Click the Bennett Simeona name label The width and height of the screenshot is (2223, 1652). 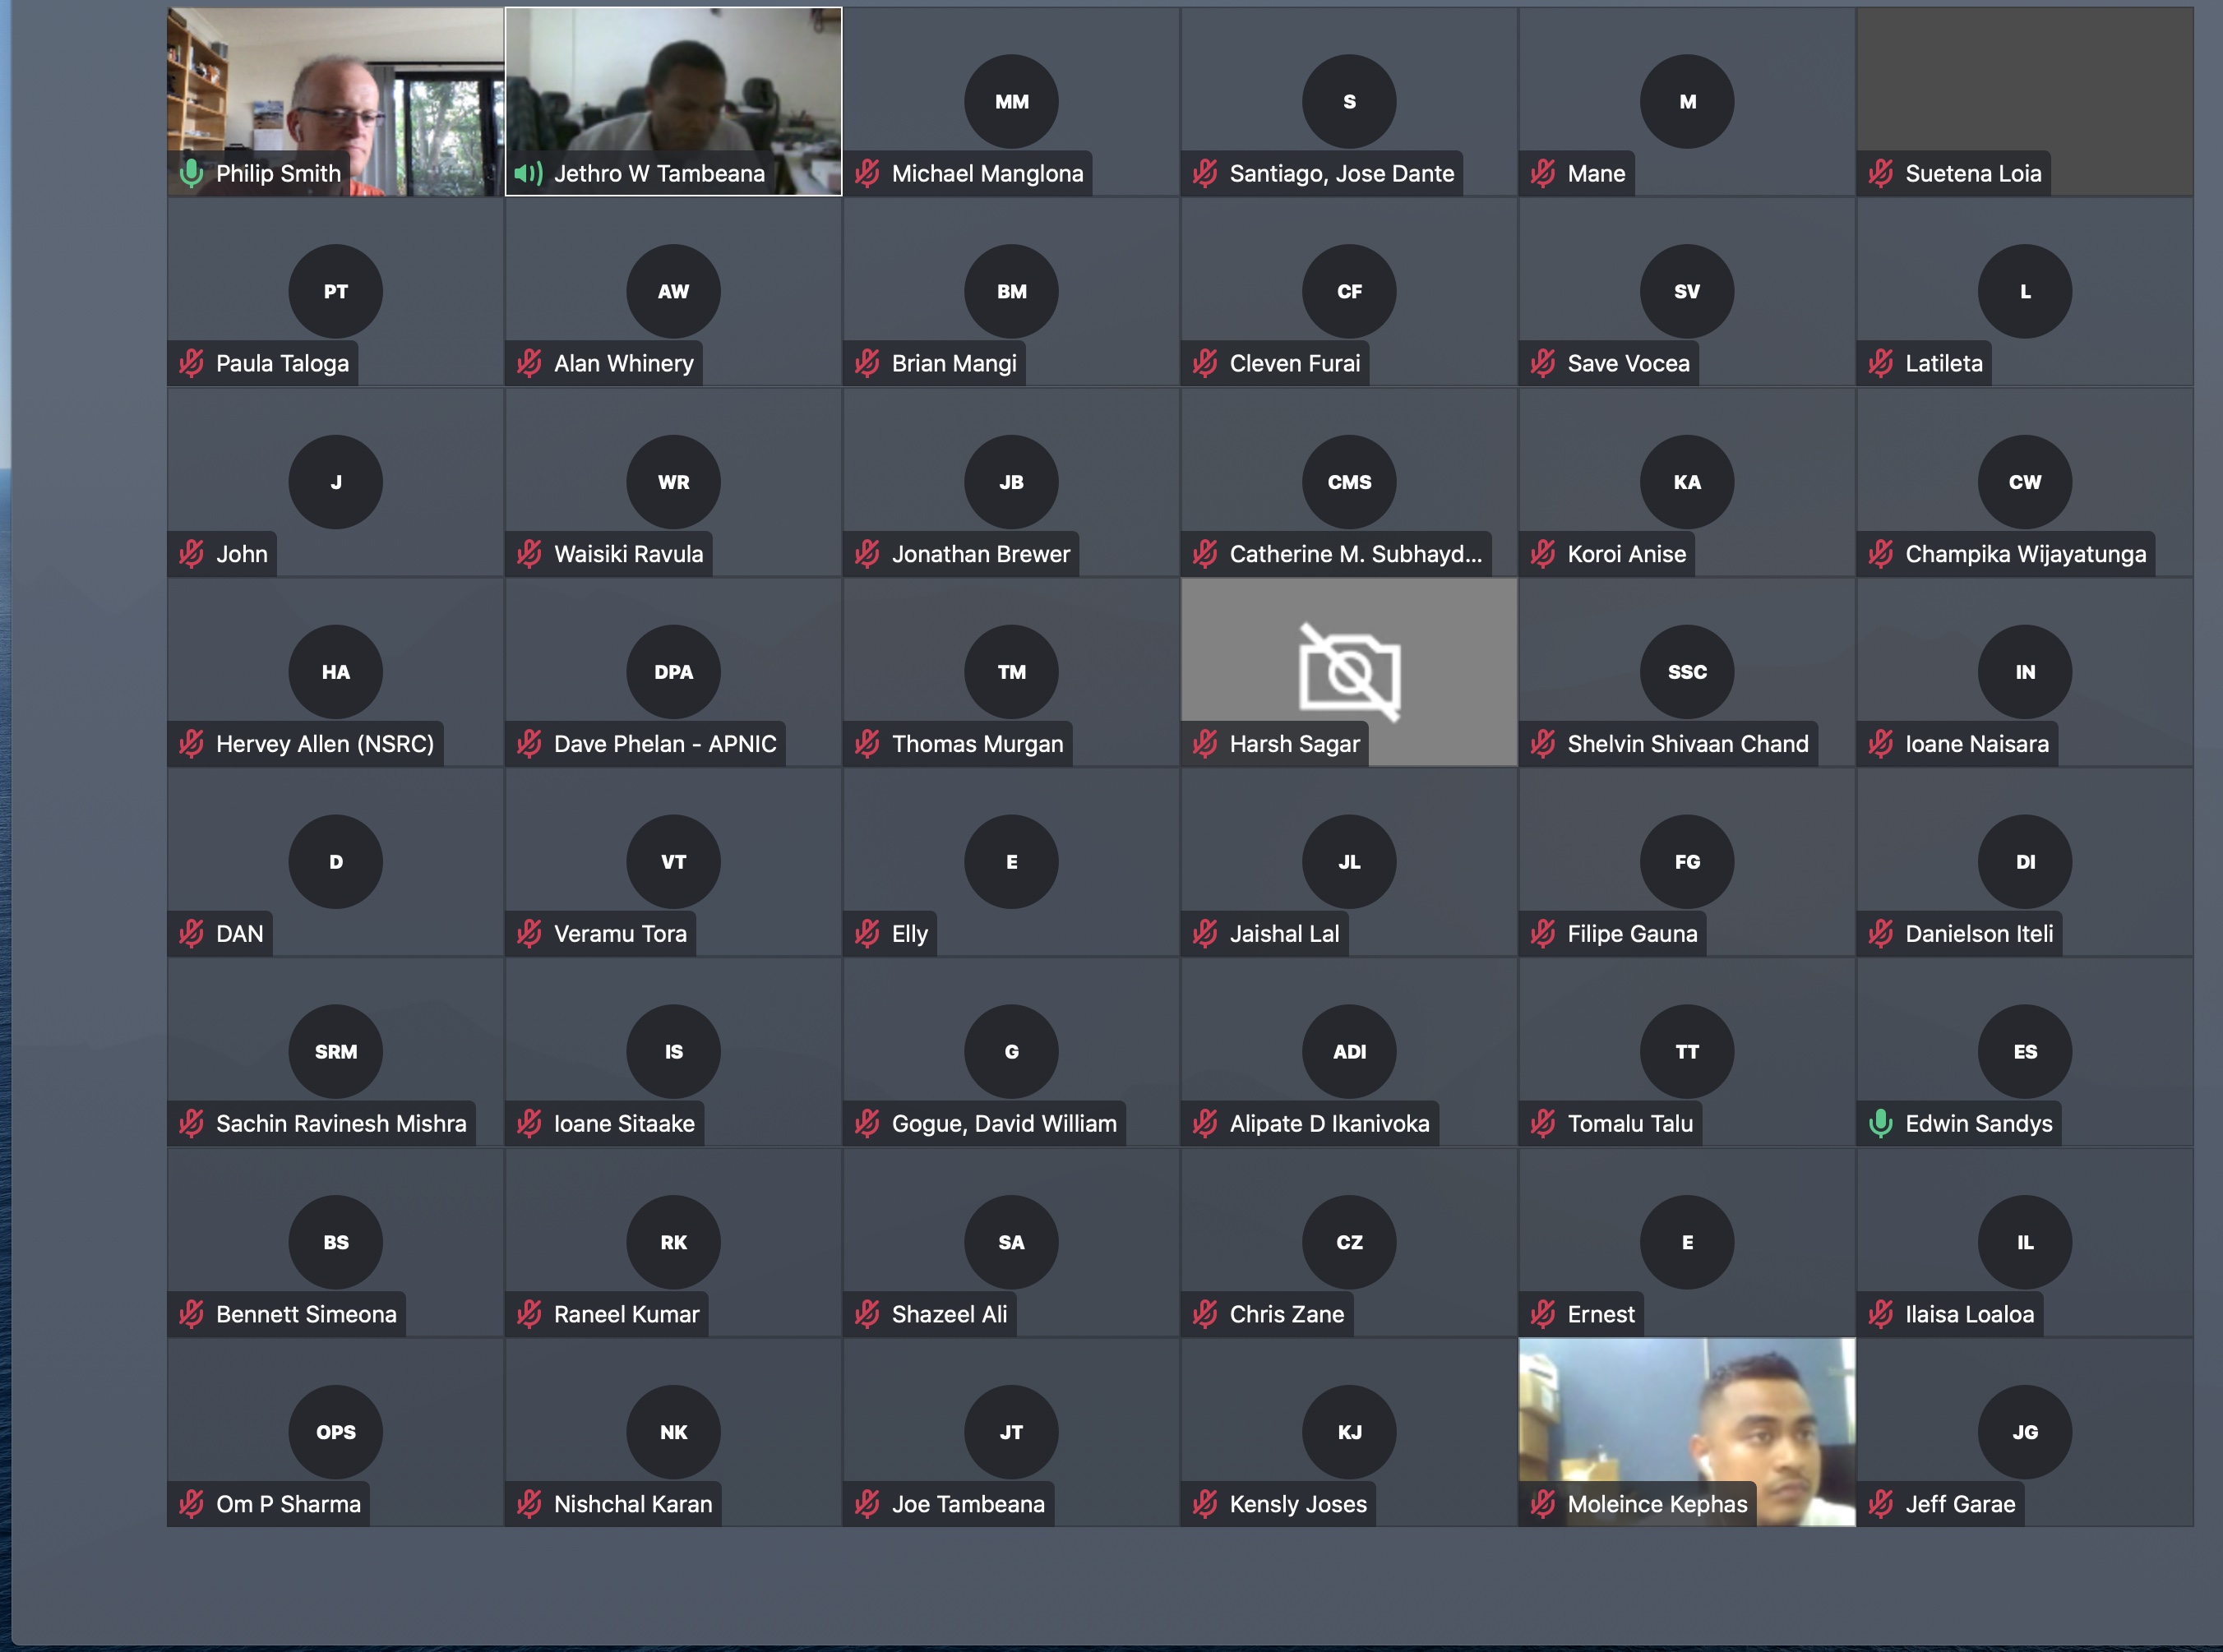tap(306, 1313)
